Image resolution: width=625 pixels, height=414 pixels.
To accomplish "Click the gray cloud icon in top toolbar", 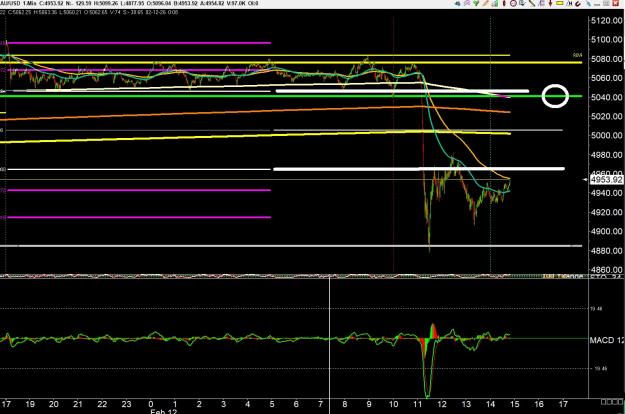I will point(458,3).
